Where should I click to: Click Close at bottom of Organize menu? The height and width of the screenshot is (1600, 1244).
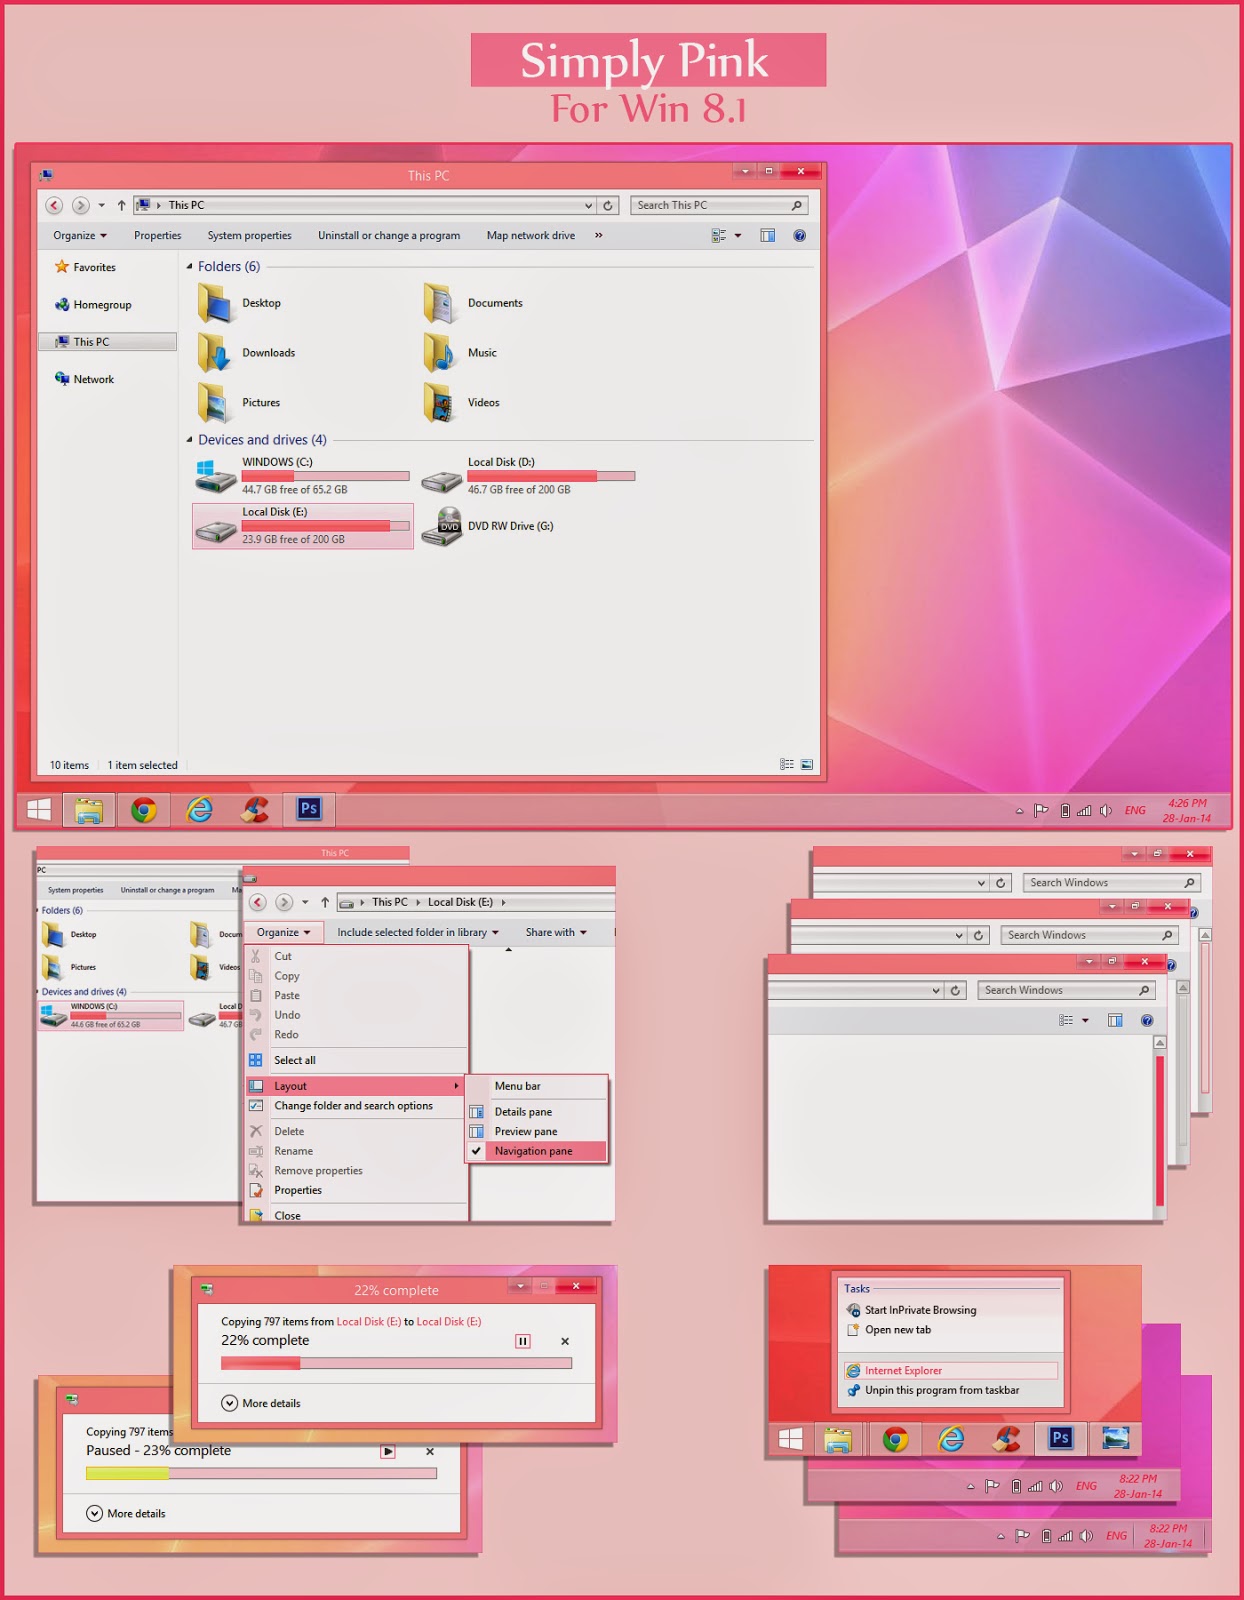click(357, 1215)
